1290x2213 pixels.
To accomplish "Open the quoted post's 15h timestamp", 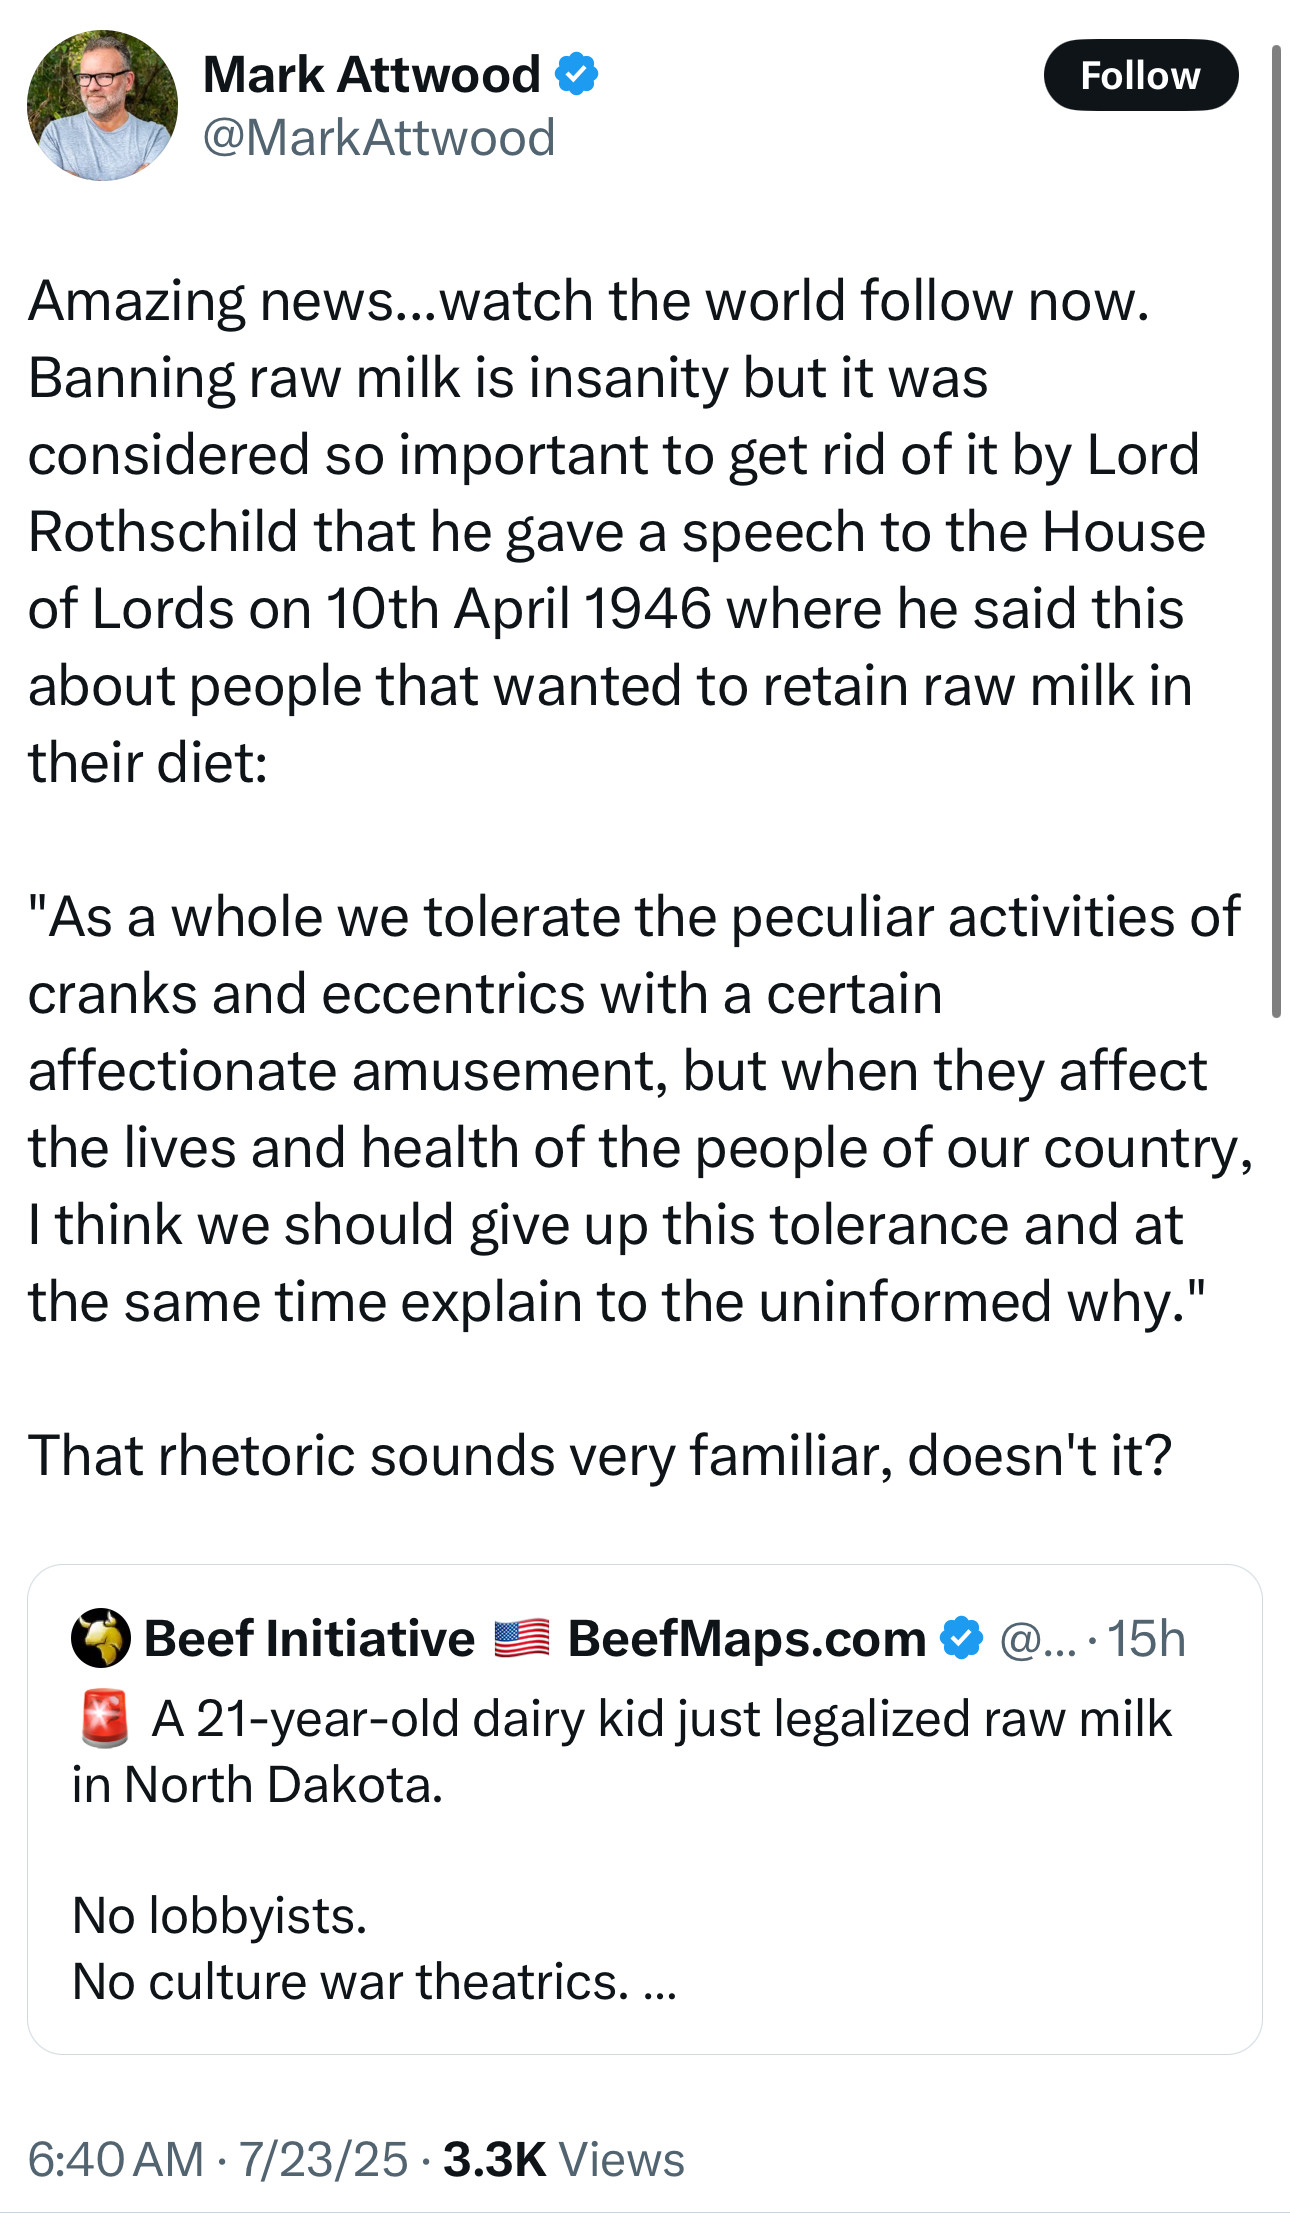I will (x=1146, y=1638).
